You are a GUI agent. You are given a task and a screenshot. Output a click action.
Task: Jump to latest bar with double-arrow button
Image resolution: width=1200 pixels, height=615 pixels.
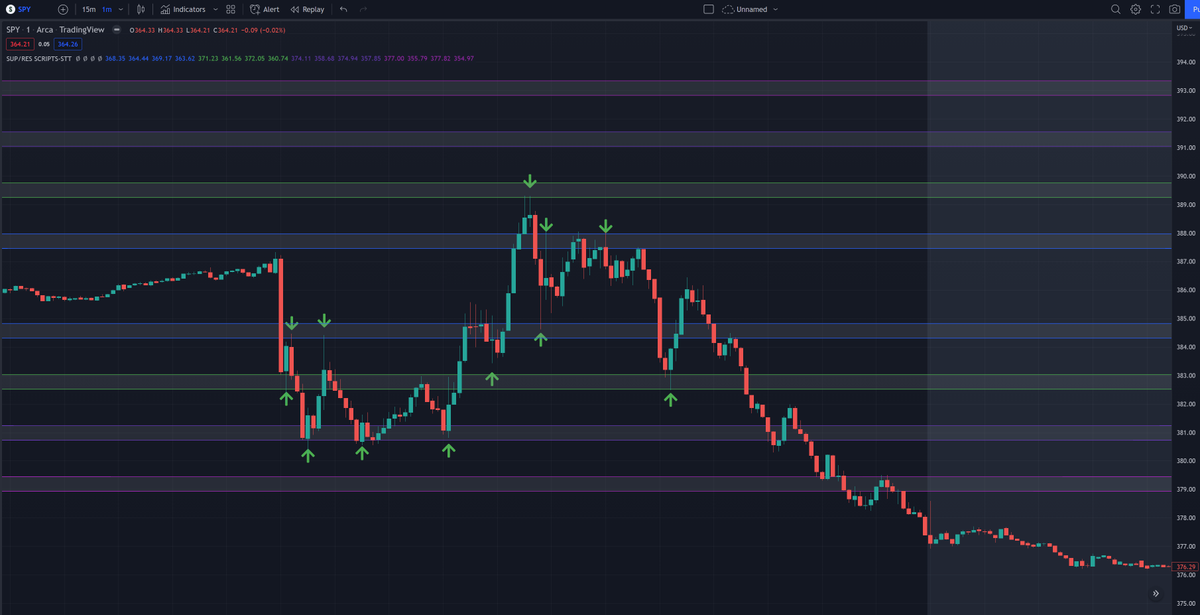point(1155,593)
